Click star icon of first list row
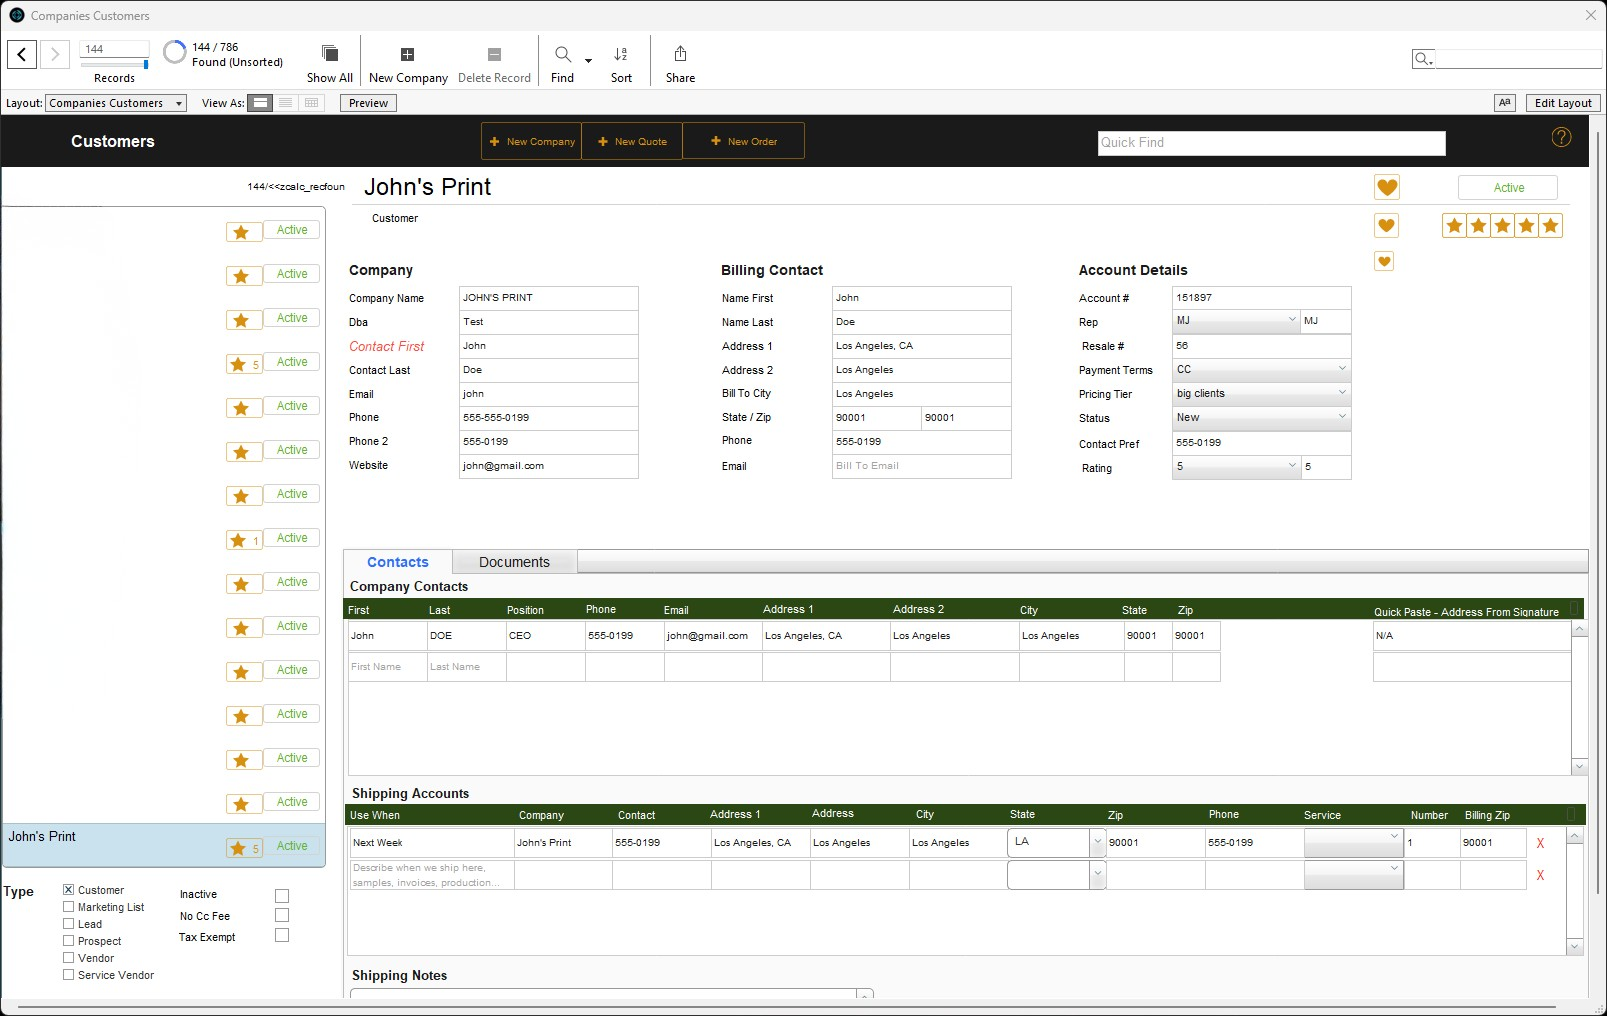Screen dimensions: 1607x1016 [x=241, y=232]
